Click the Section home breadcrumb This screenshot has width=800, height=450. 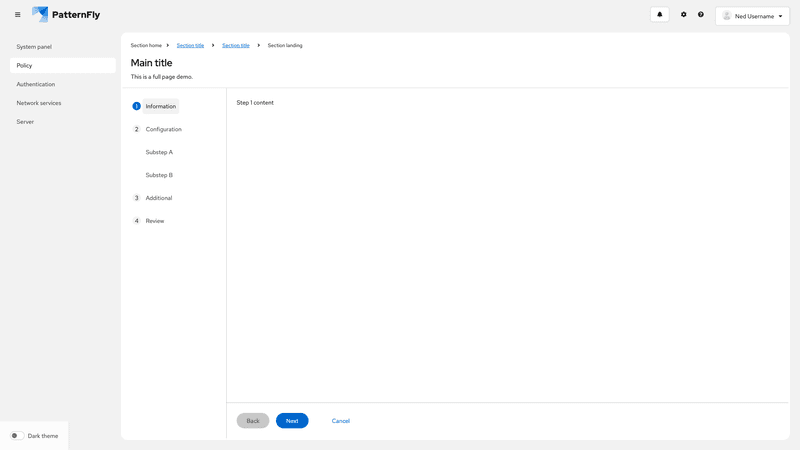(x=146, y=45)
